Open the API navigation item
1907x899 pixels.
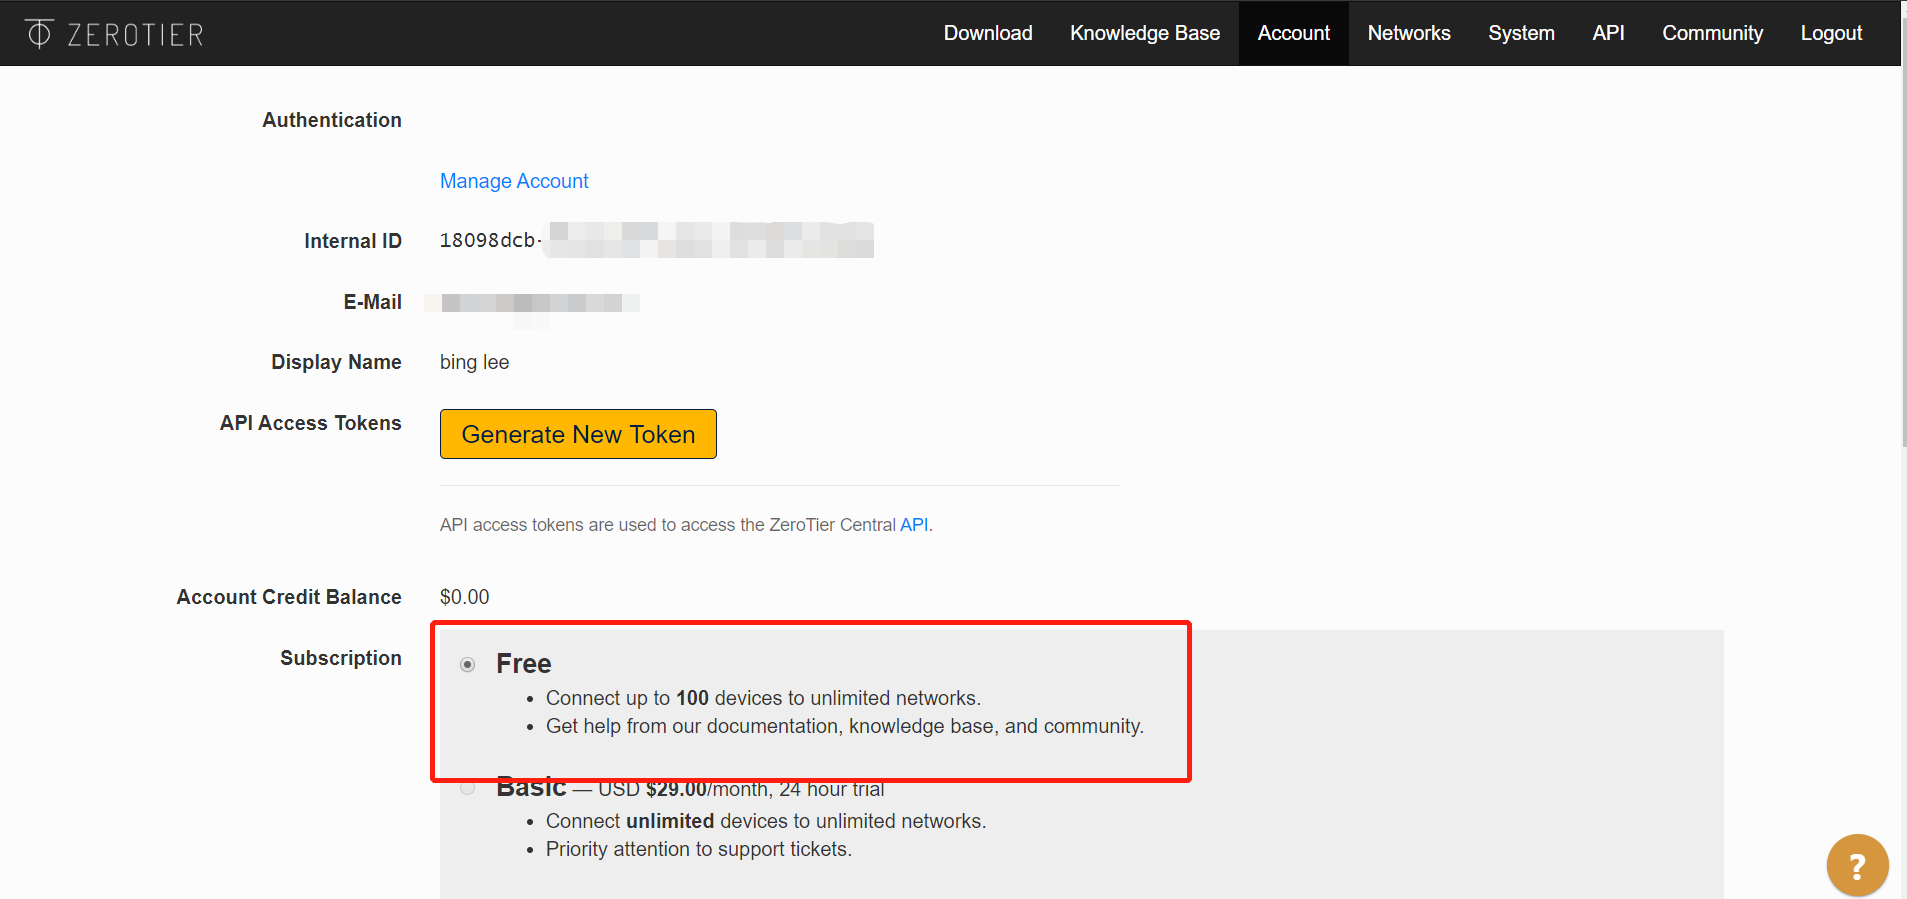click(x=1608, y=33)
